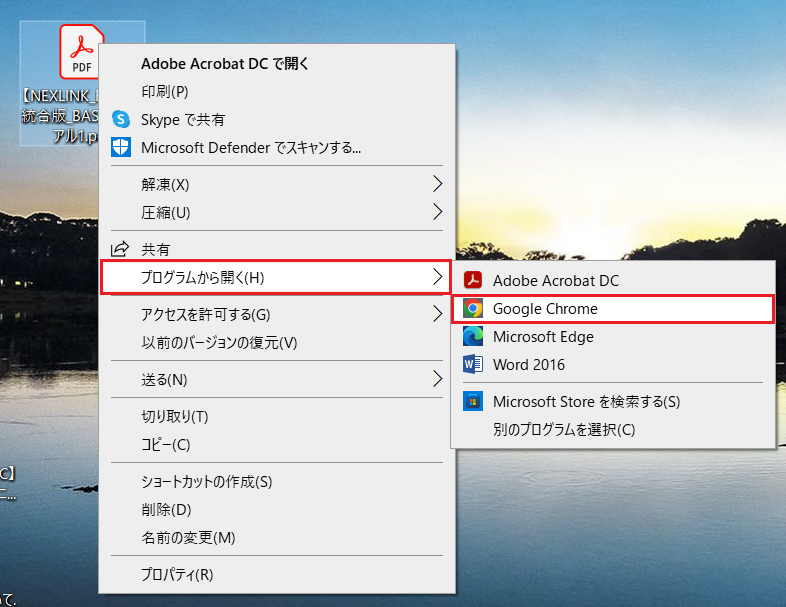This screenshot has height=607, width=786.
Task: Open プログラムから開く(H) entry
Action: (x=276, y=277)
